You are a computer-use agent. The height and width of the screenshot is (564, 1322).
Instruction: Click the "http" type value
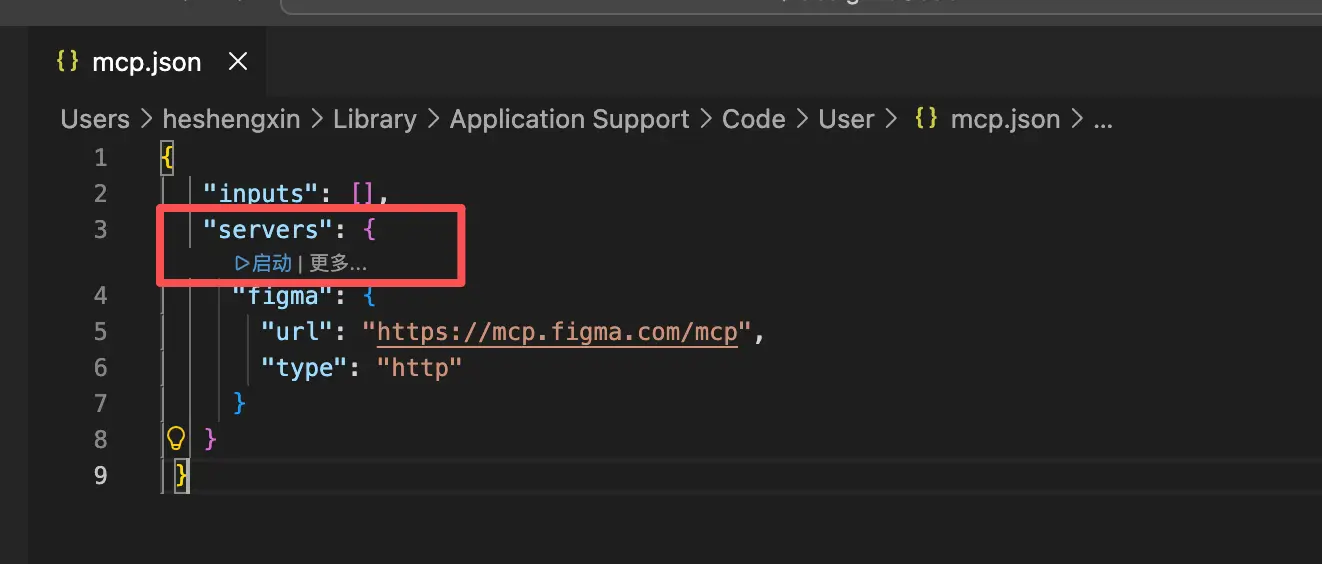(419, 368)
